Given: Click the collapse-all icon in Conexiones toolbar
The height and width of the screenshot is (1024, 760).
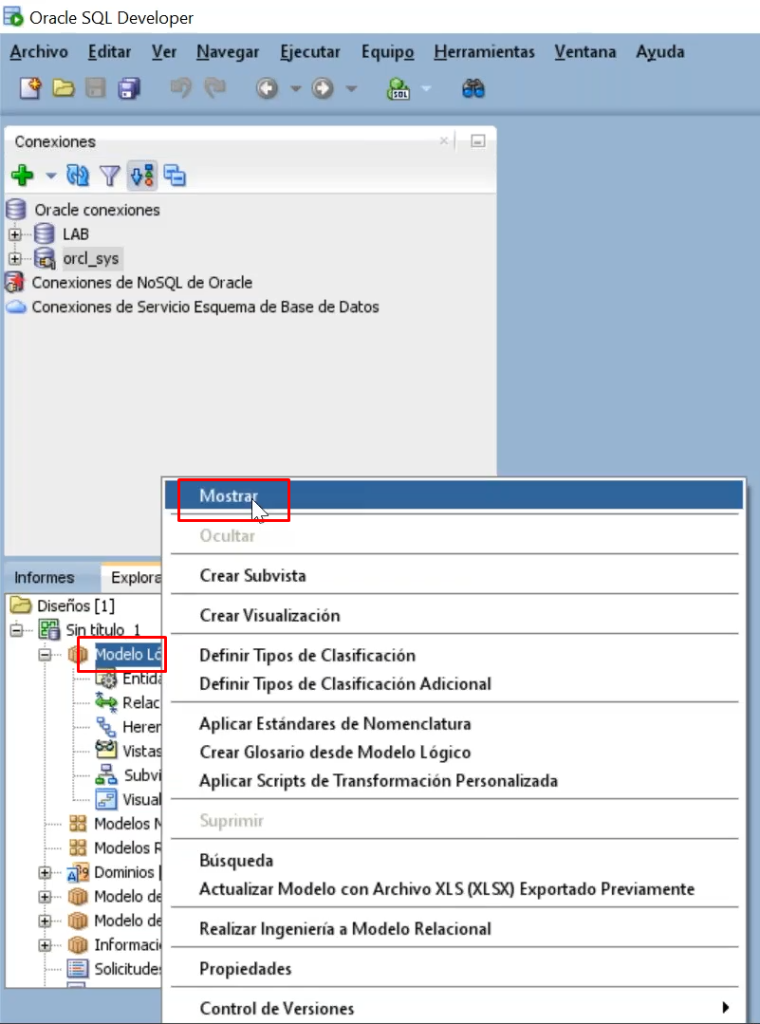Looking at the screenshot, I should [174, 175].
